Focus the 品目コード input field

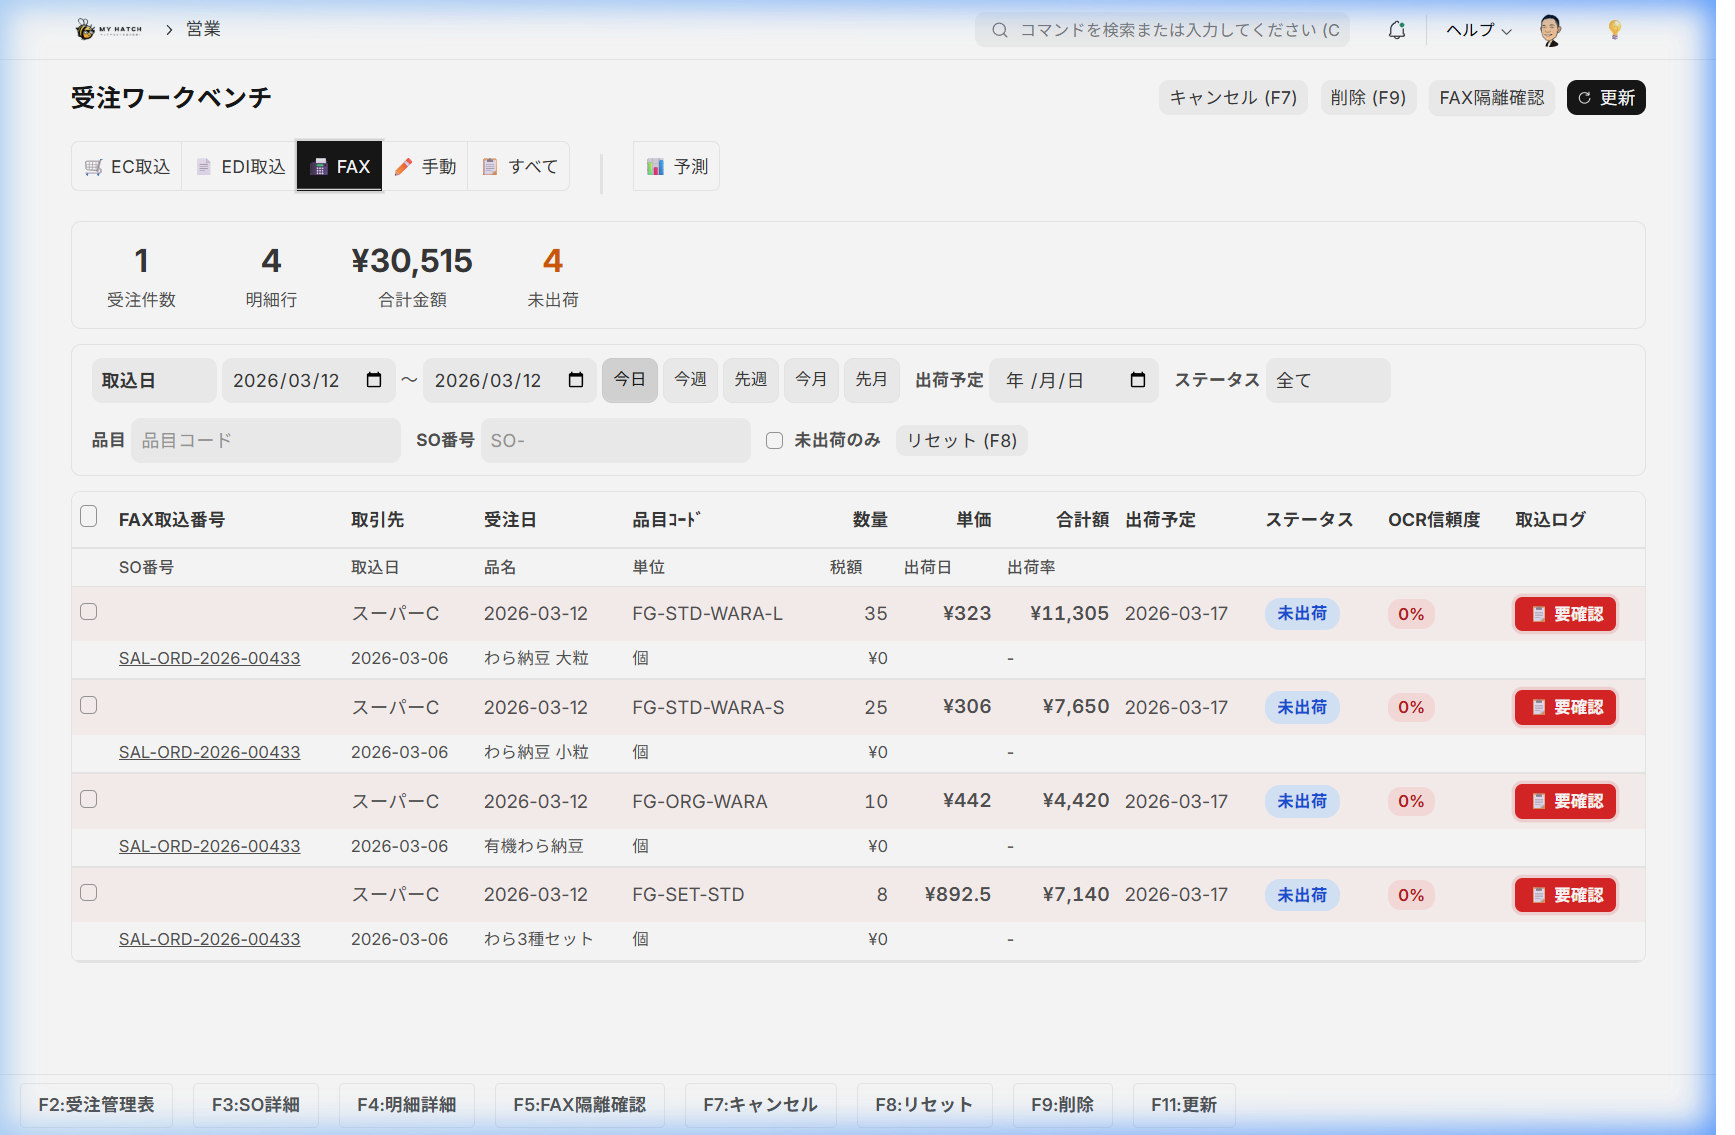pos(266,441)
